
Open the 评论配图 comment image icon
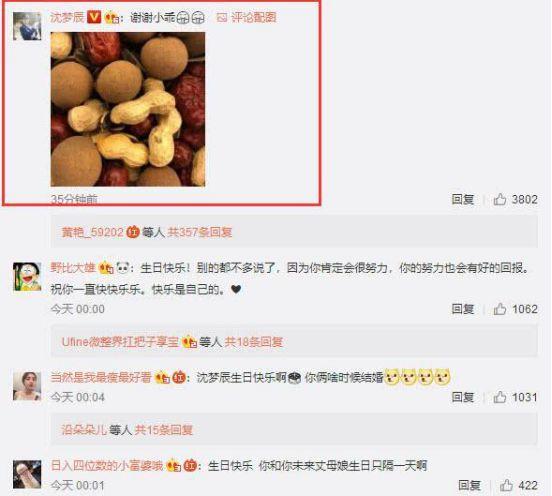click(x=222, y=18)
